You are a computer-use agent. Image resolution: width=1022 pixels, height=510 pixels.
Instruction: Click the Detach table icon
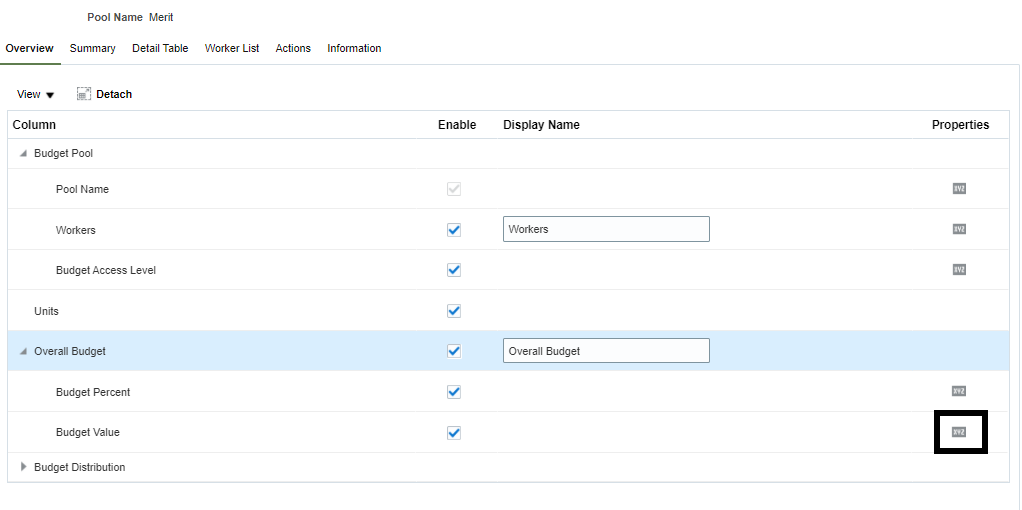pos(84,94)
